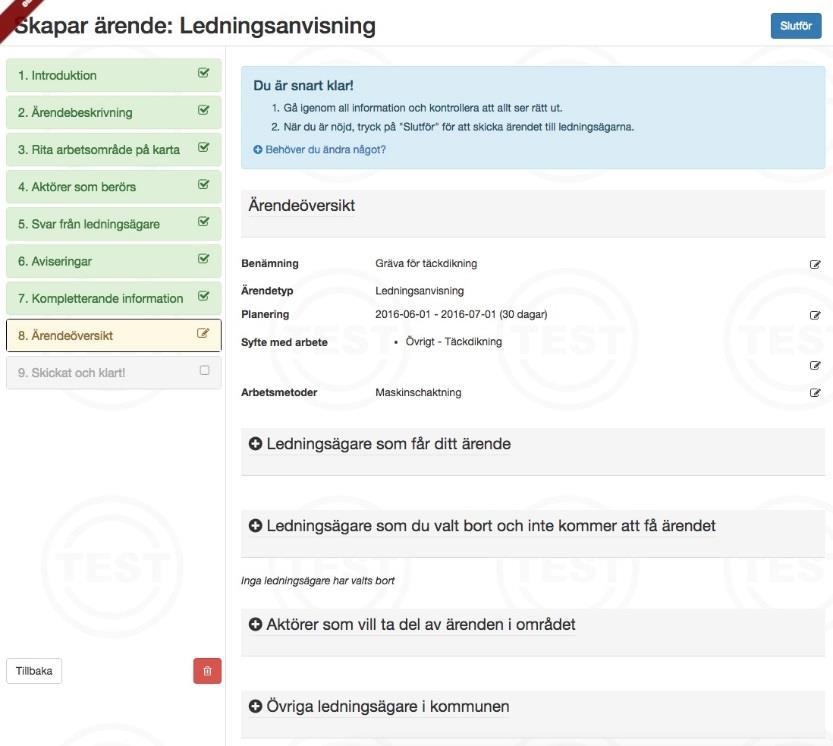Open step 7. Kompletterande information

[x=114, y=299]
